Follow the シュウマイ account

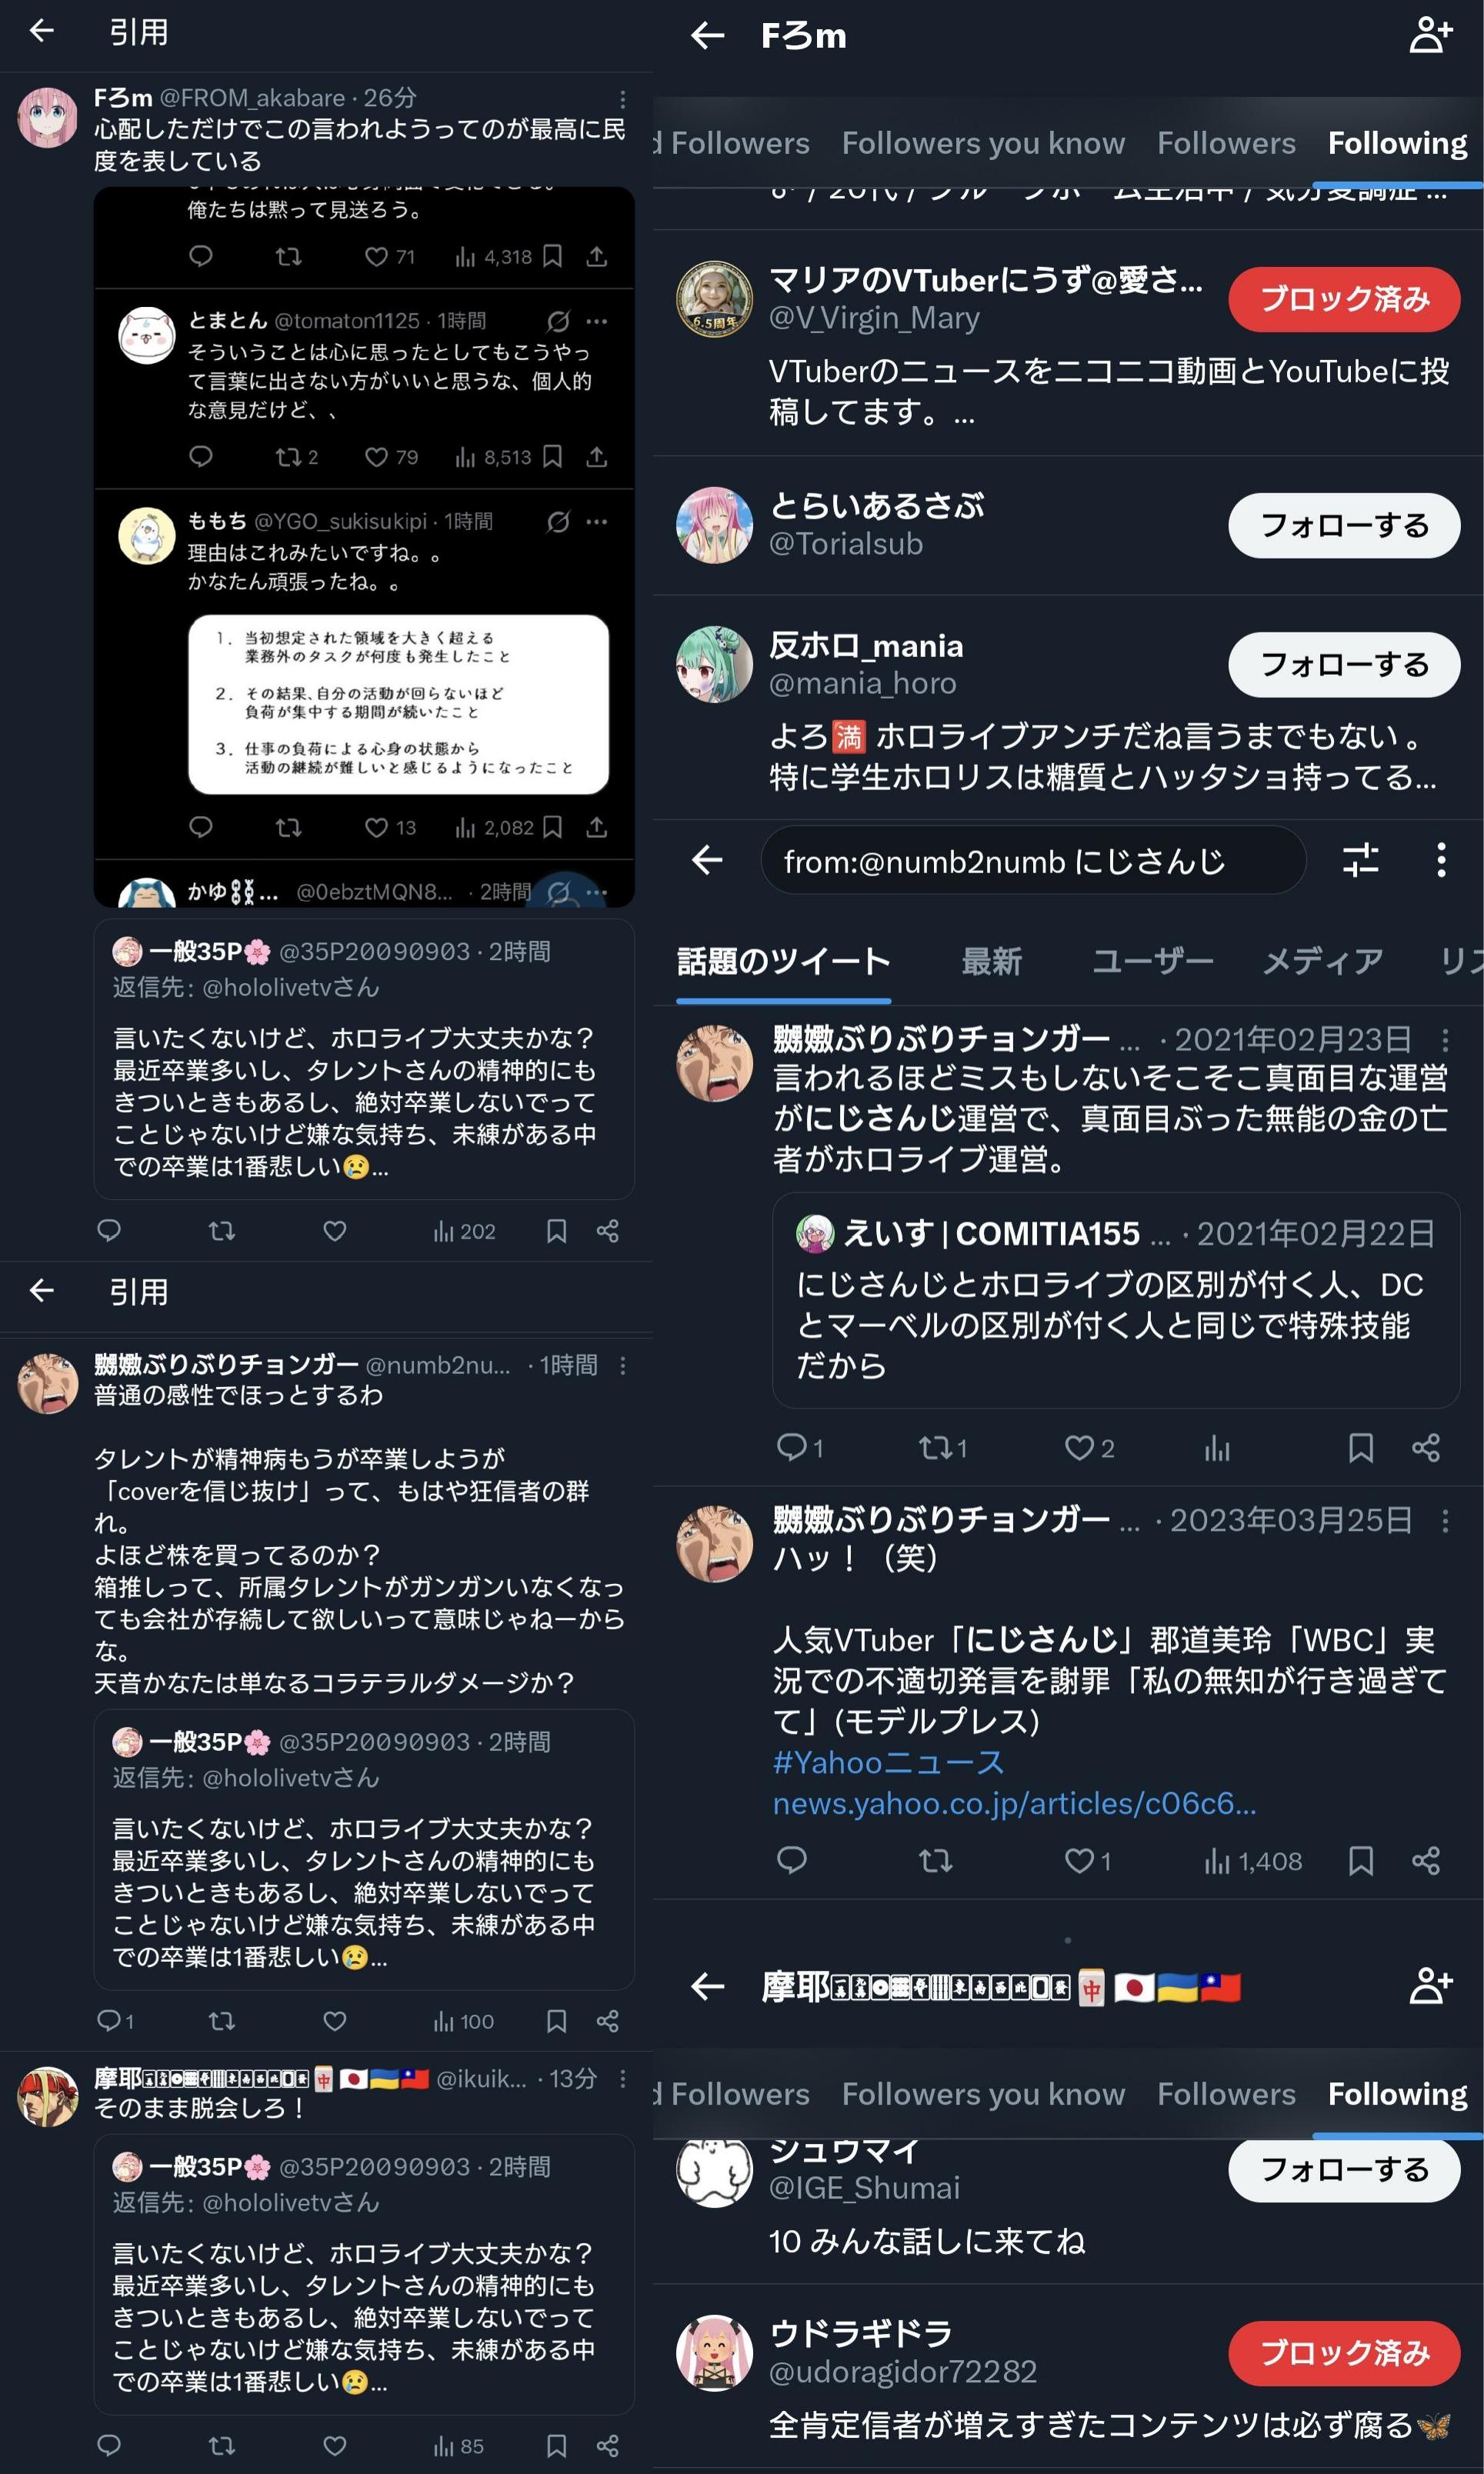coord(1344,2169)
